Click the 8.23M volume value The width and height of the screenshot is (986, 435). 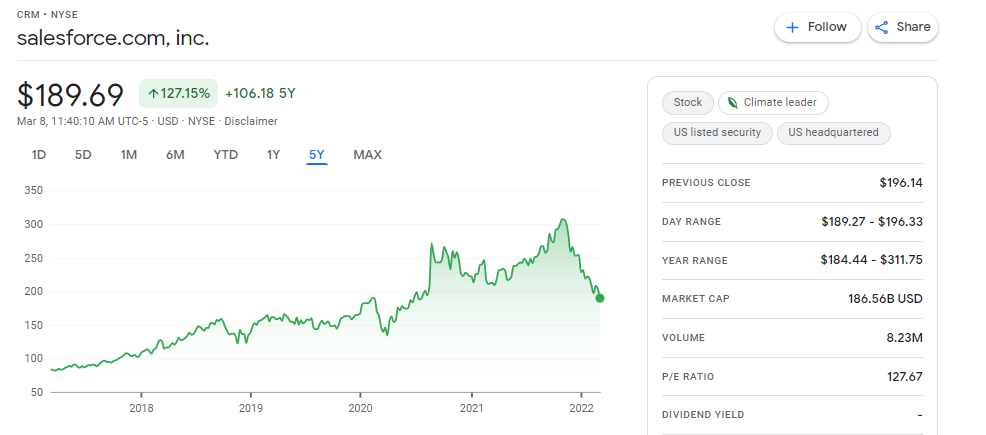click(x=904, y=338)
